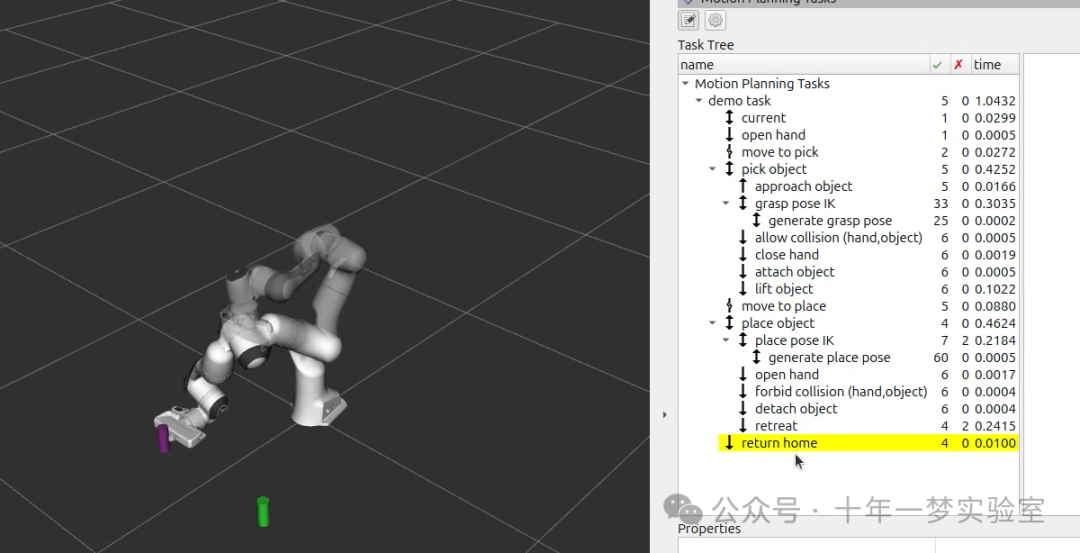Click the purple cylinder held by the gripper

click(x=163, y=439)
